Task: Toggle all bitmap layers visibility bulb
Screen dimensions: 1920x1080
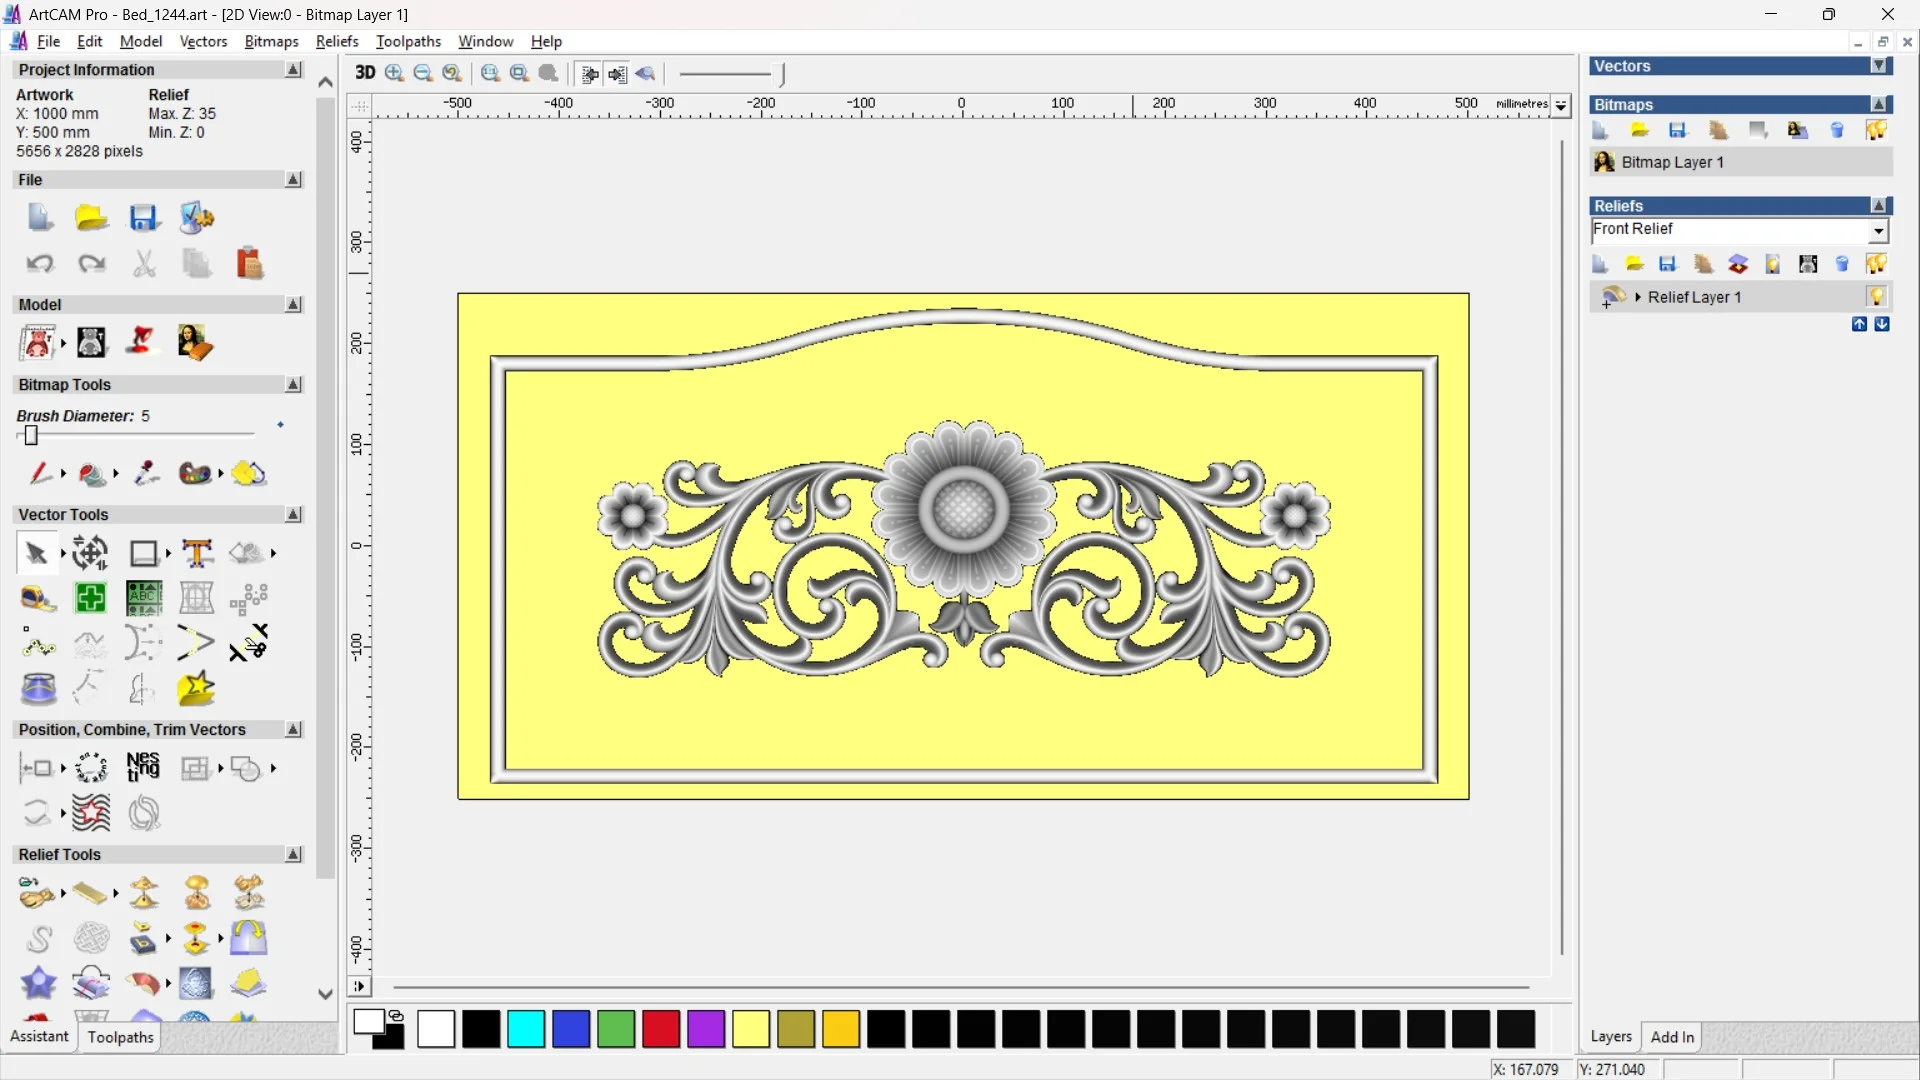Action: (x=1876, y=130)
